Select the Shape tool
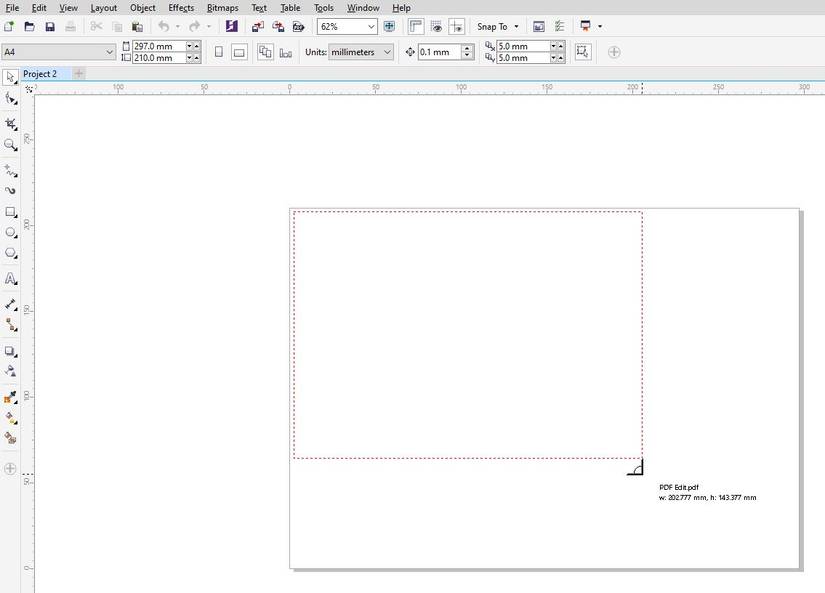Image resolution: width=825 pixels, height=593 pixels. (x=11, y=98)
